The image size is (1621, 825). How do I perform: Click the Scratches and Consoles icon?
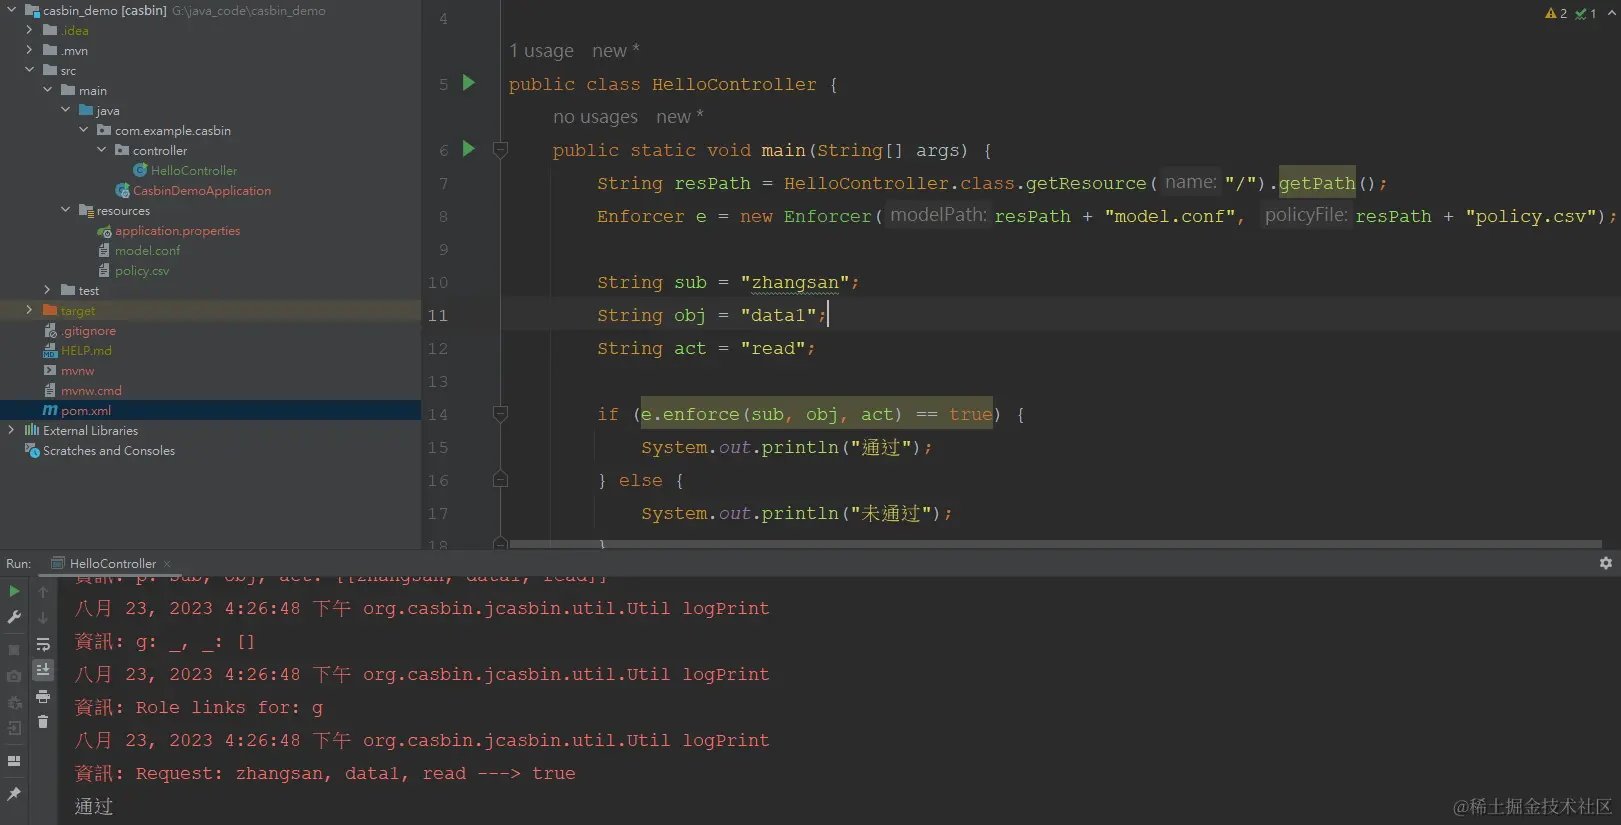click(x=32, y=450)
